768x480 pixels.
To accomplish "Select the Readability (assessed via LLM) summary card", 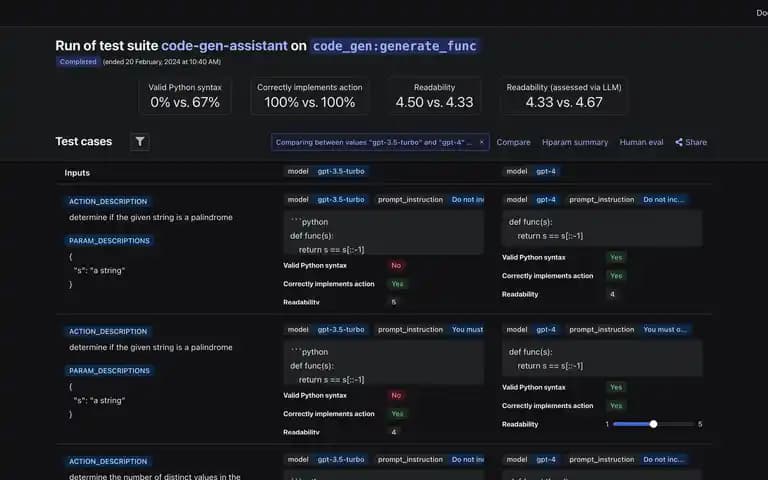I will [x=564, y=96].
